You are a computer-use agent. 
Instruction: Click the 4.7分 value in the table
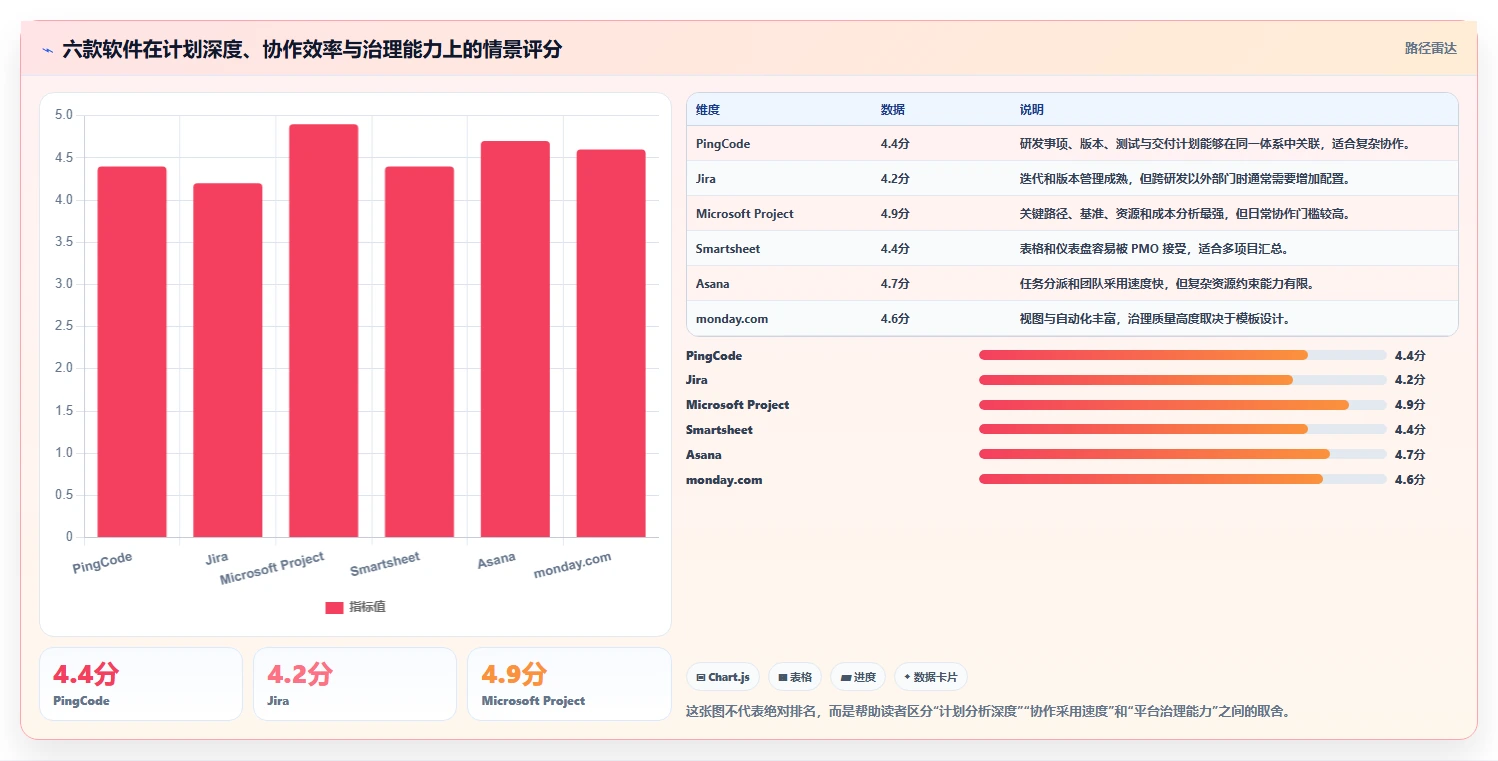click(895, 284)
